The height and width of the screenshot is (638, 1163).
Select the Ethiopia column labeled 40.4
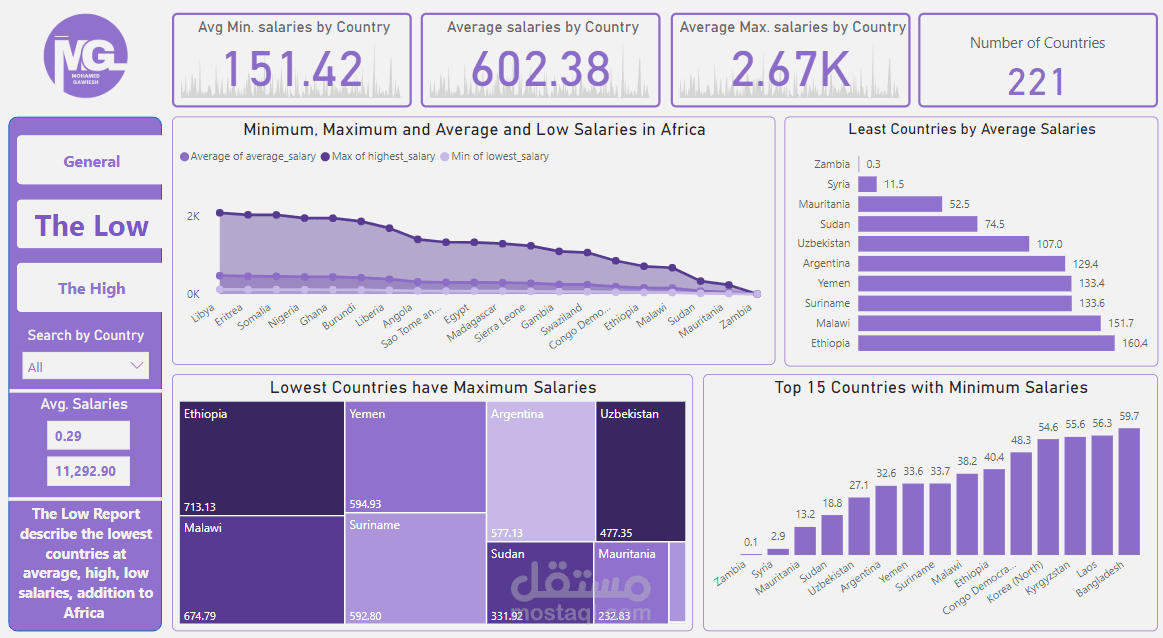994,512
